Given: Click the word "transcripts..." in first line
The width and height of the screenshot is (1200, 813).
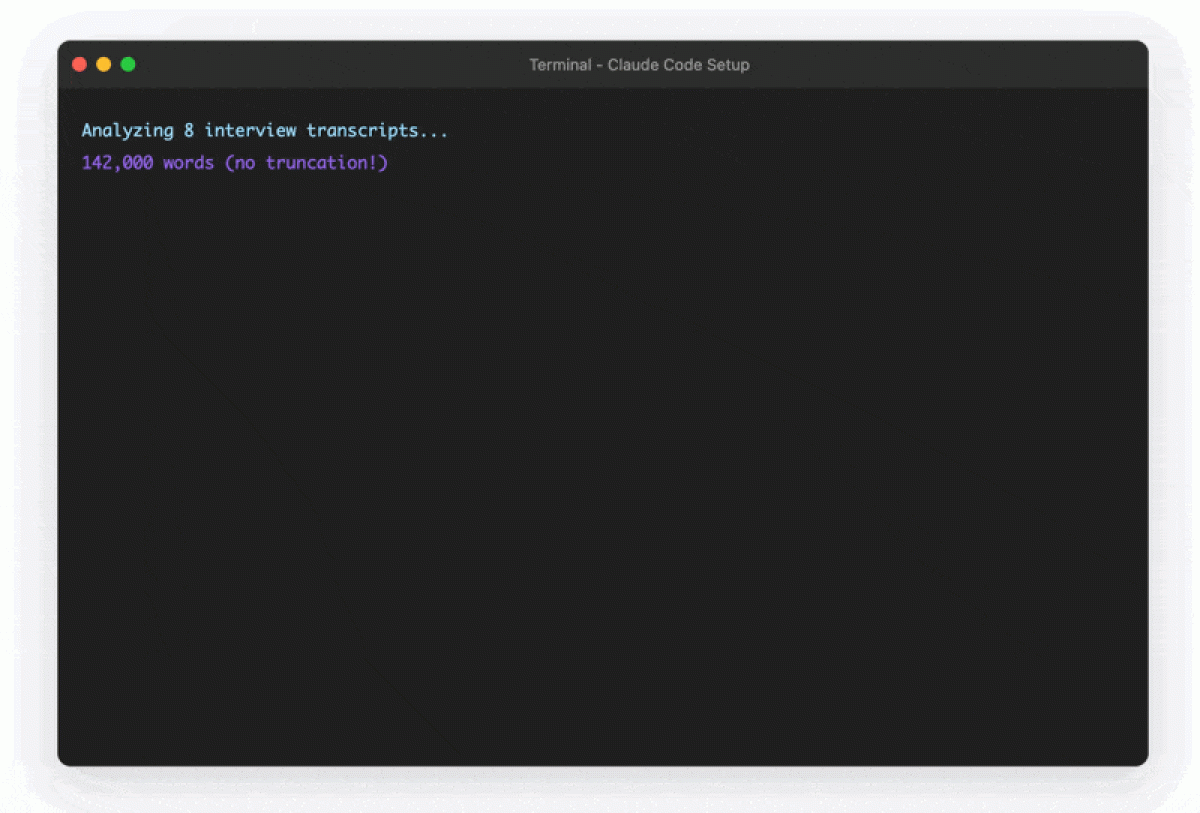Looking at the screenshot, I should click(377, 131).
